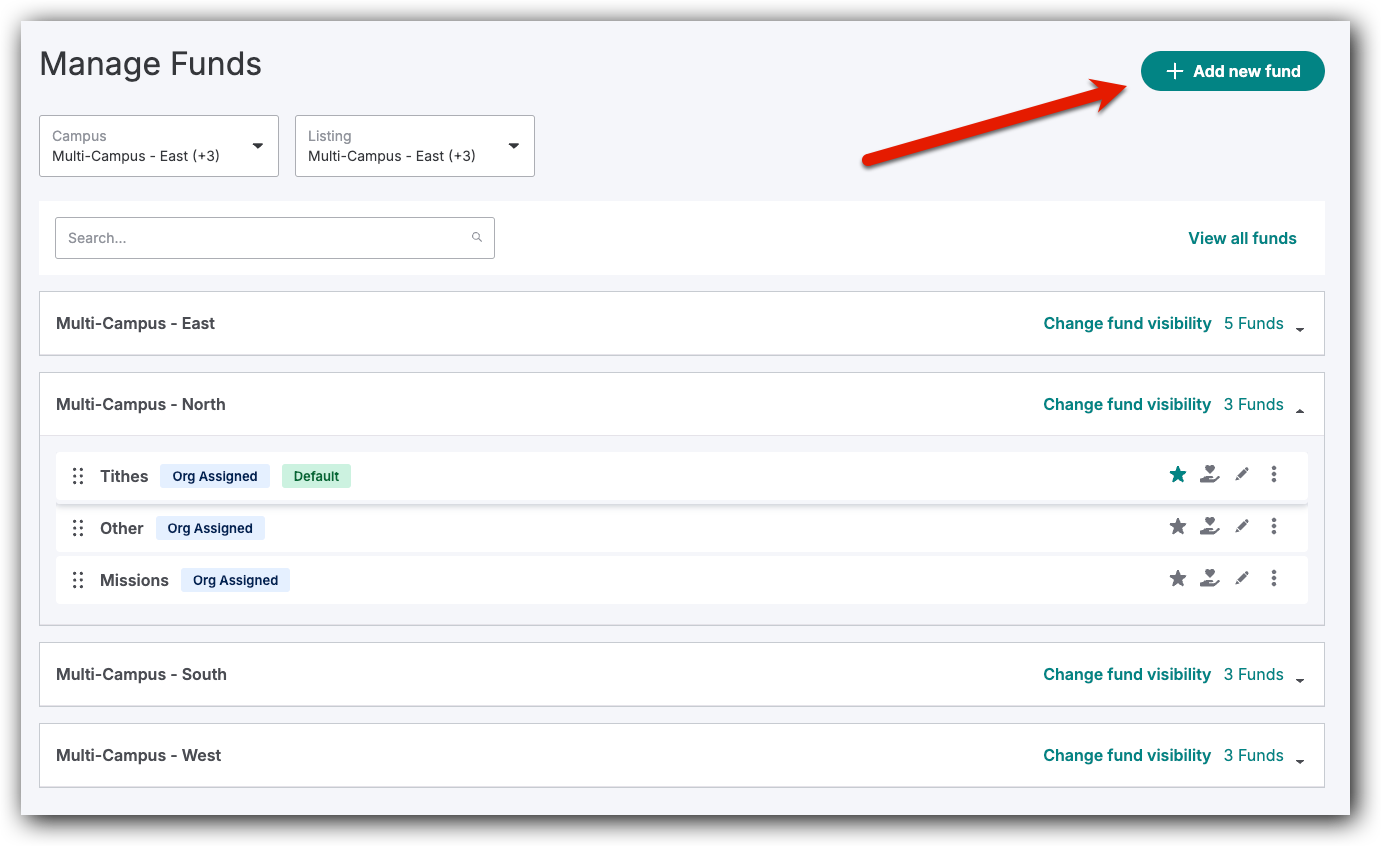Open the Campus dropdown
Image resolution: width=1381 pixels, height=846 pixels.
(159, 146)
